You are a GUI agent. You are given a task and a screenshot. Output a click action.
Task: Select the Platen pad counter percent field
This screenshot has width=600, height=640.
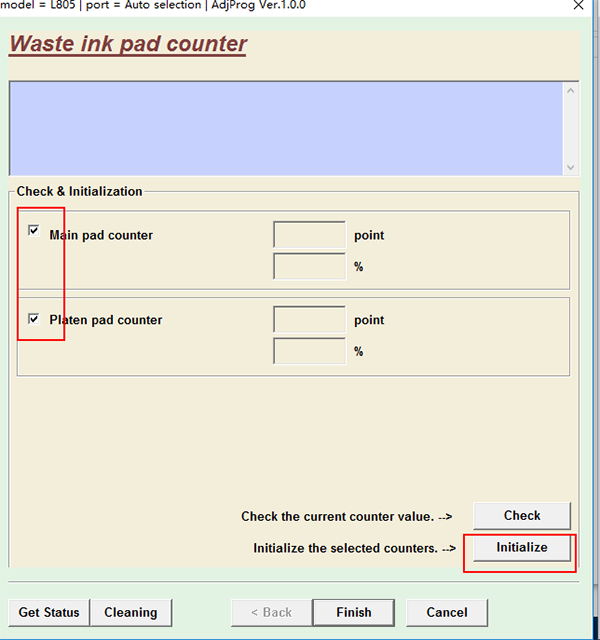point(309,351)
